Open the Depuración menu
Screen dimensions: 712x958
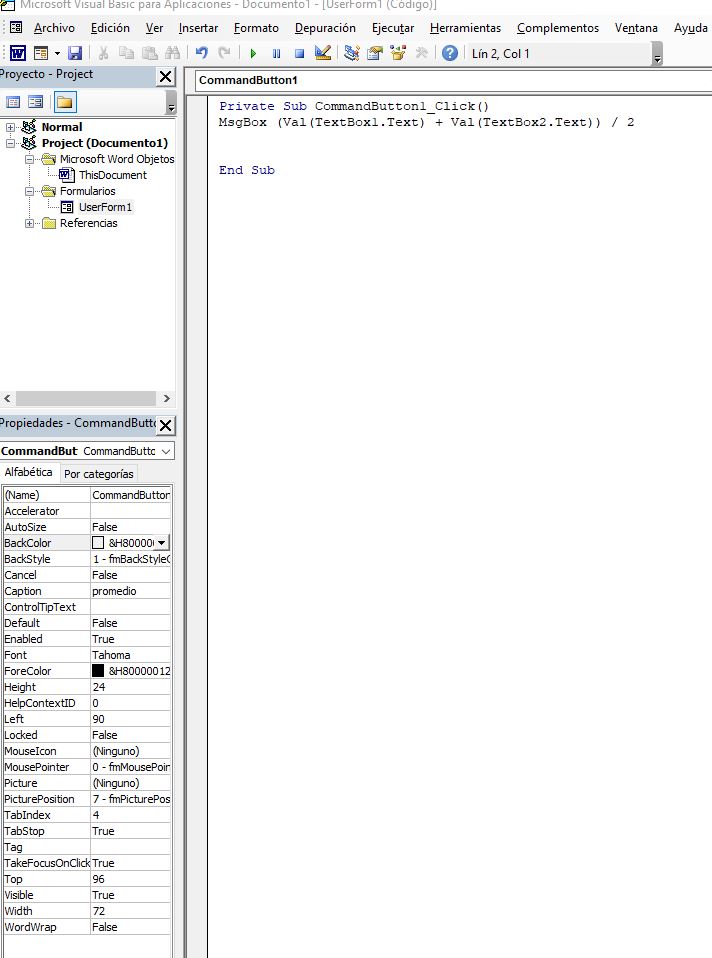coord(324,28)
